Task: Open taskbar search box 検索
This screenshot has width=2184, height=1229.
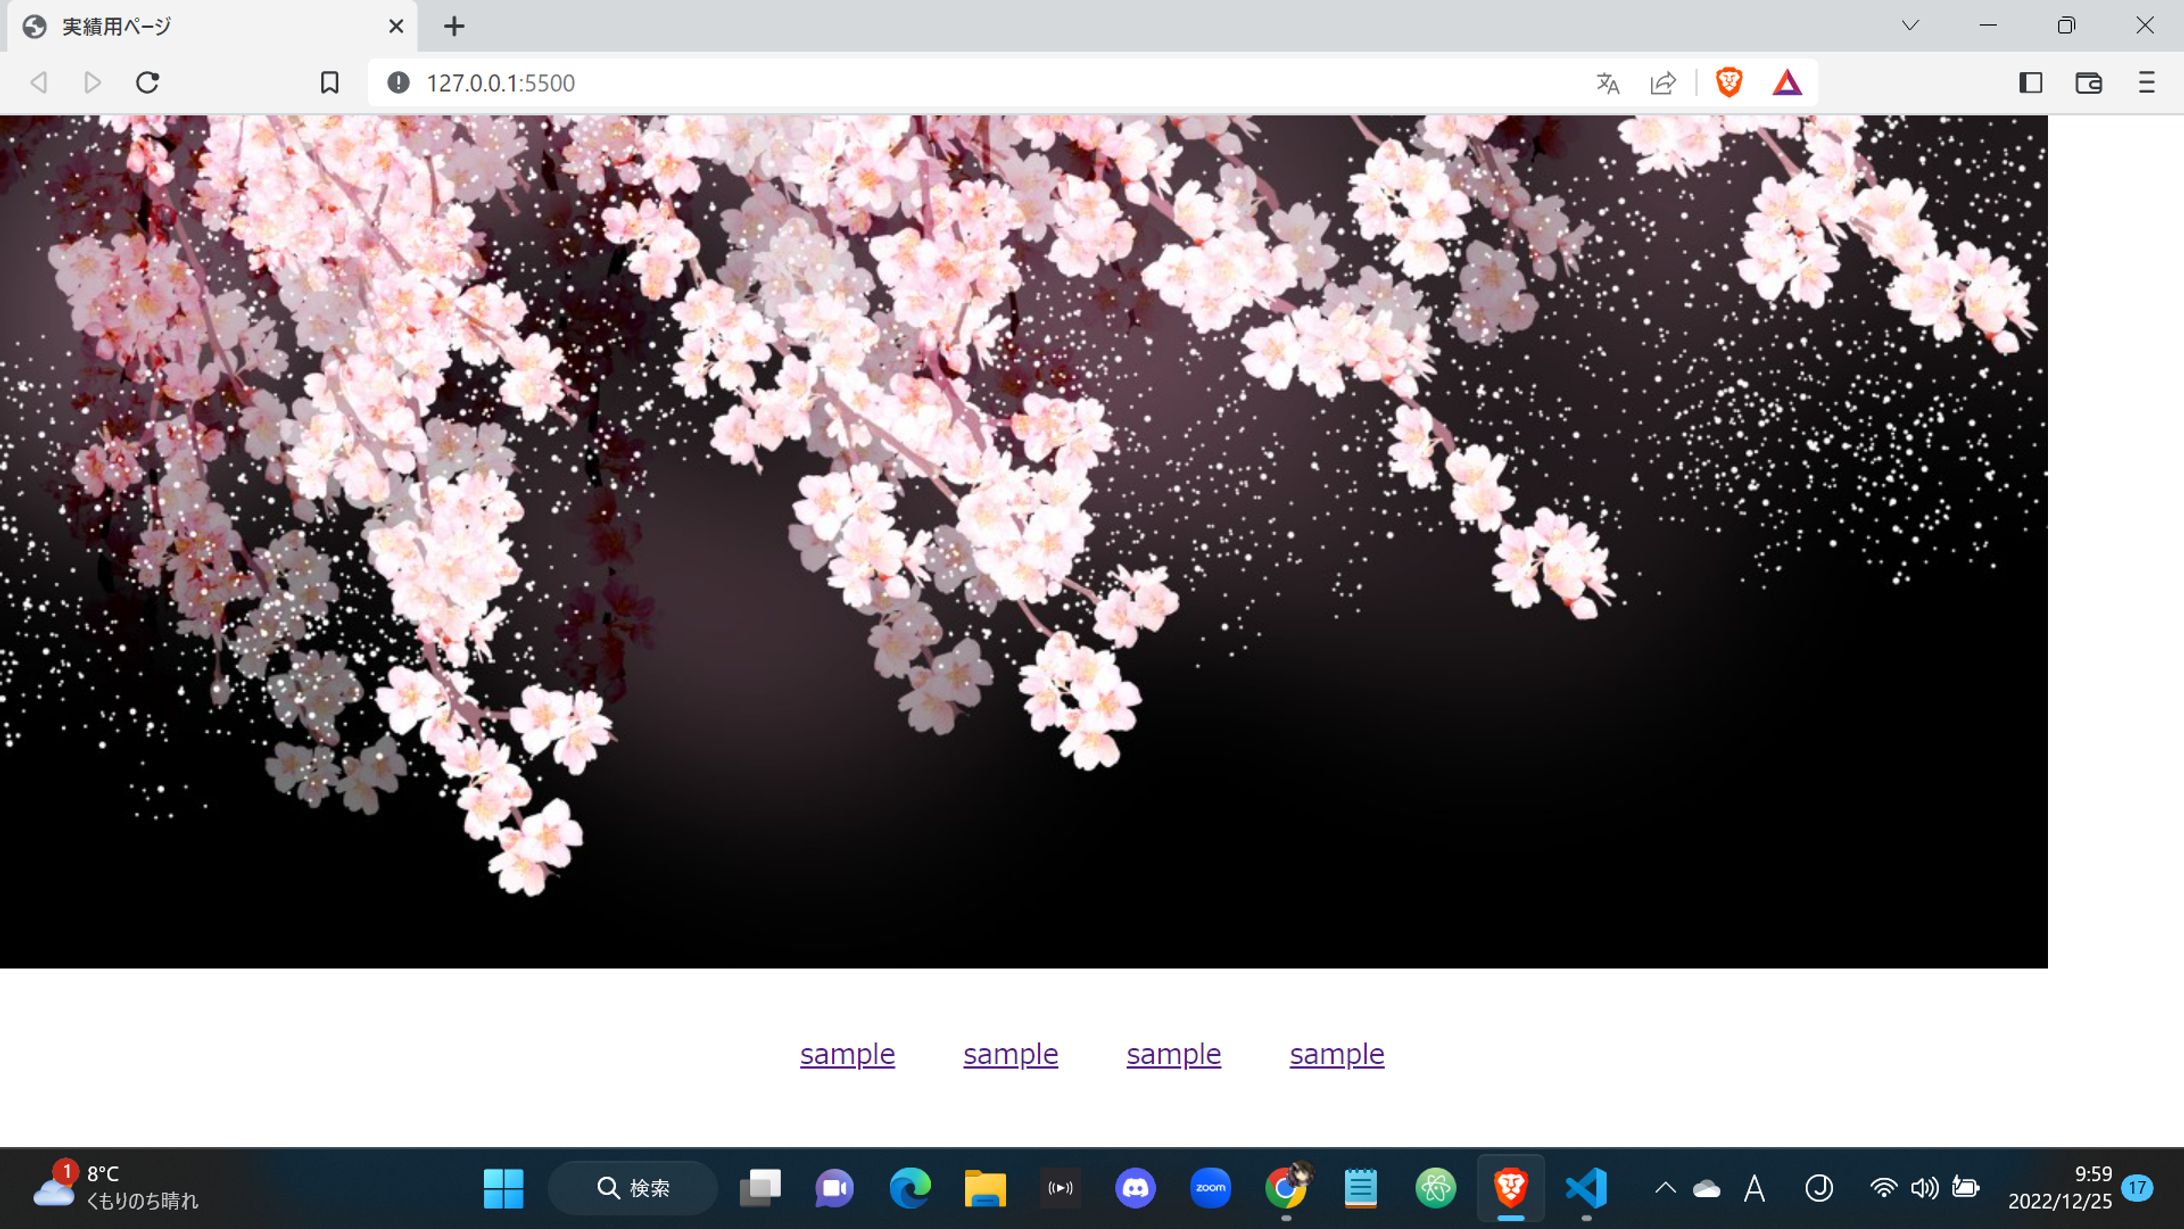Action: pyautogui.click(x=633, y=1188)
